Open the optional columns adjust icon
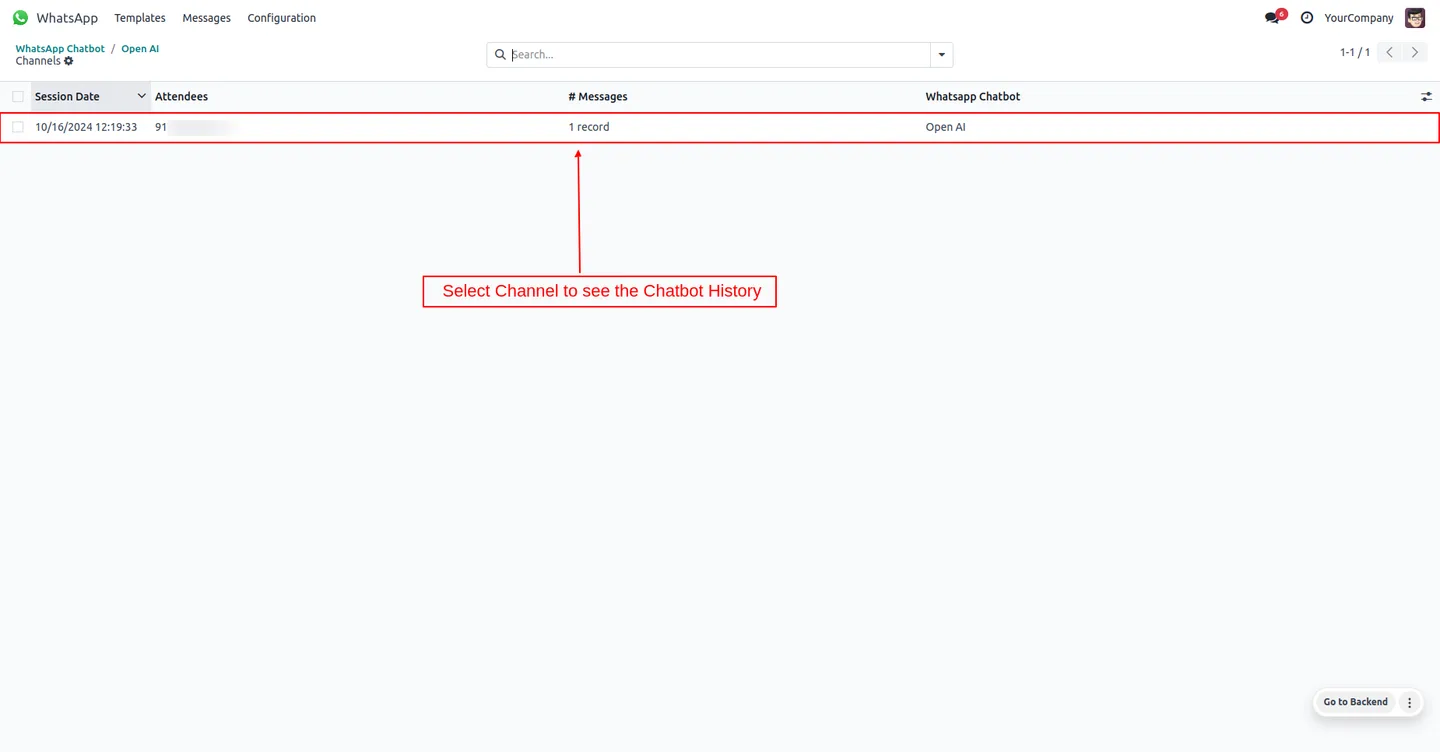 [1426, 97]
